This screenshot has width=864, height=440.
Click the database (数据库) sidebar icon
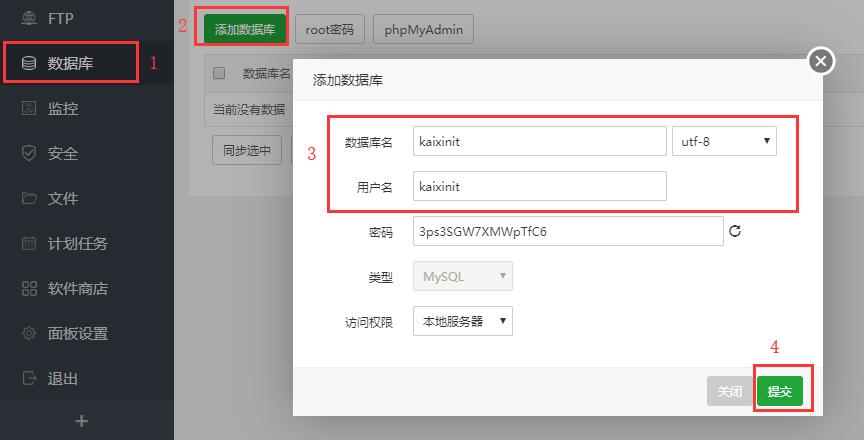pyautogui.click(x=29, y=63)
